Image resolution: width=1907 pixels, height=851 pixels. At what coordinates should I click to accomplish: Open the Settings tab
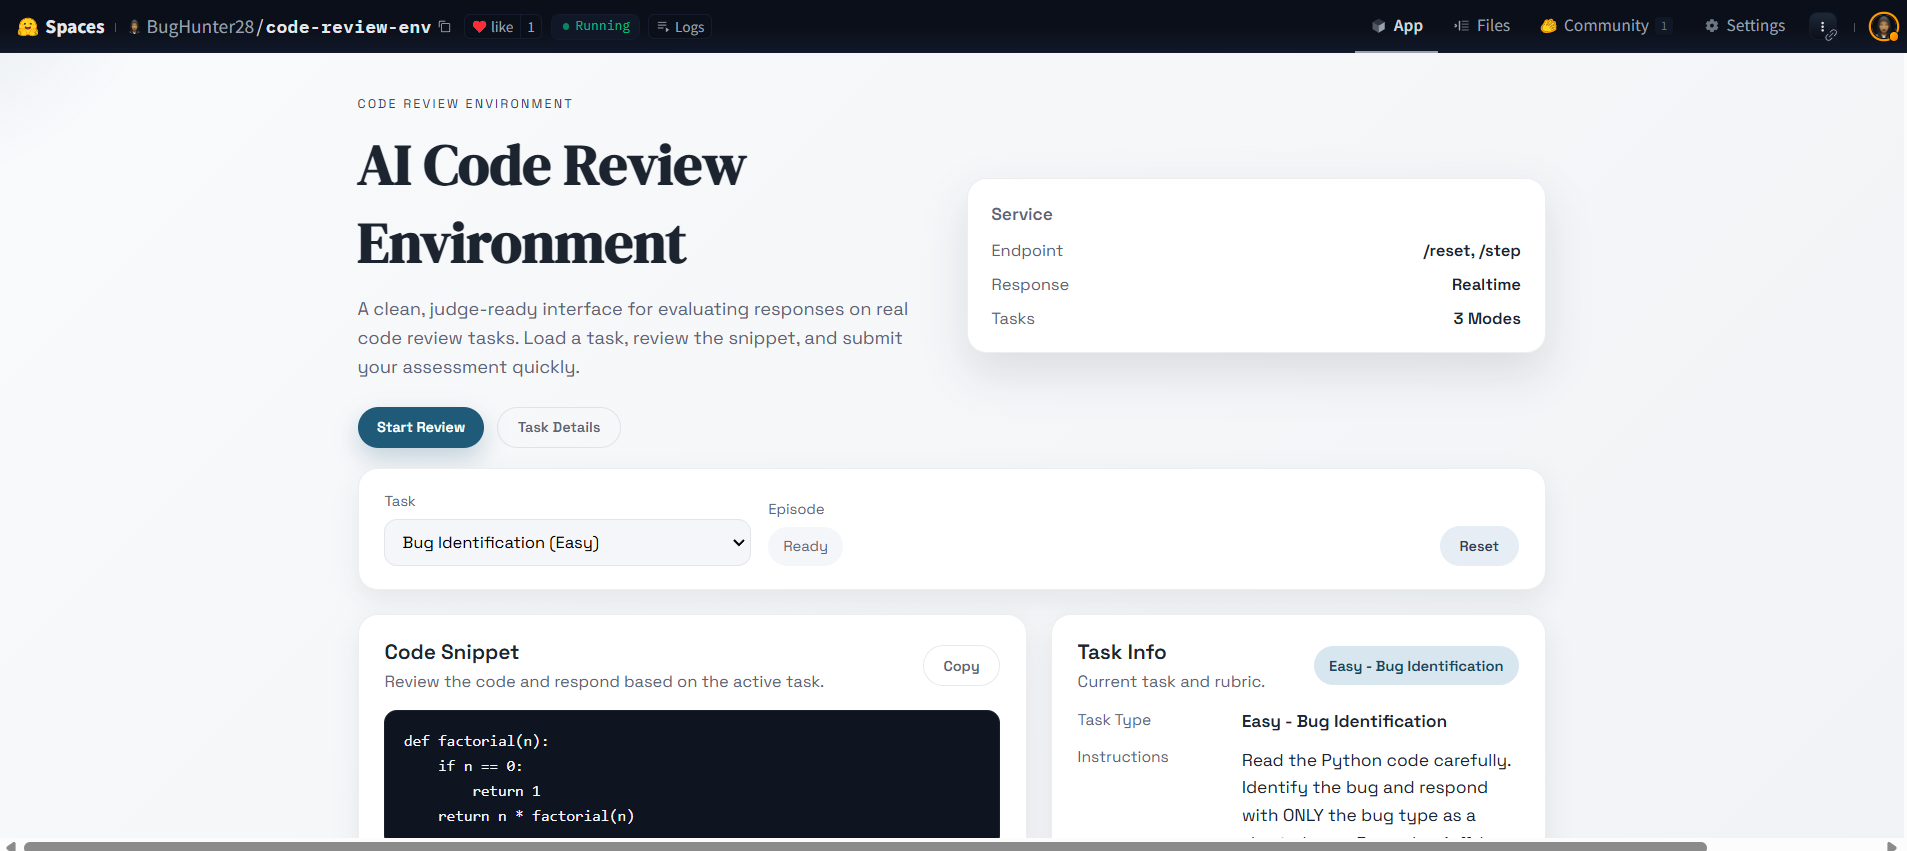point(1745,26)
